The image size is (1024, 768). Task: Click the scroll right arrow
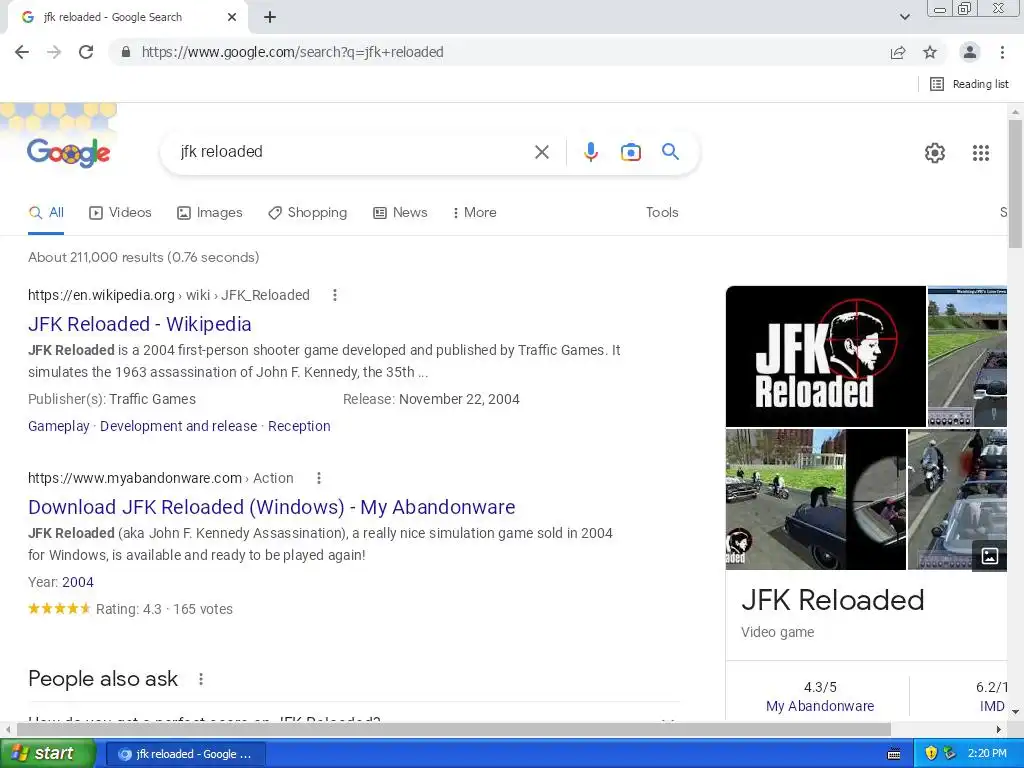pyautogui.click(x=999, y=729)
